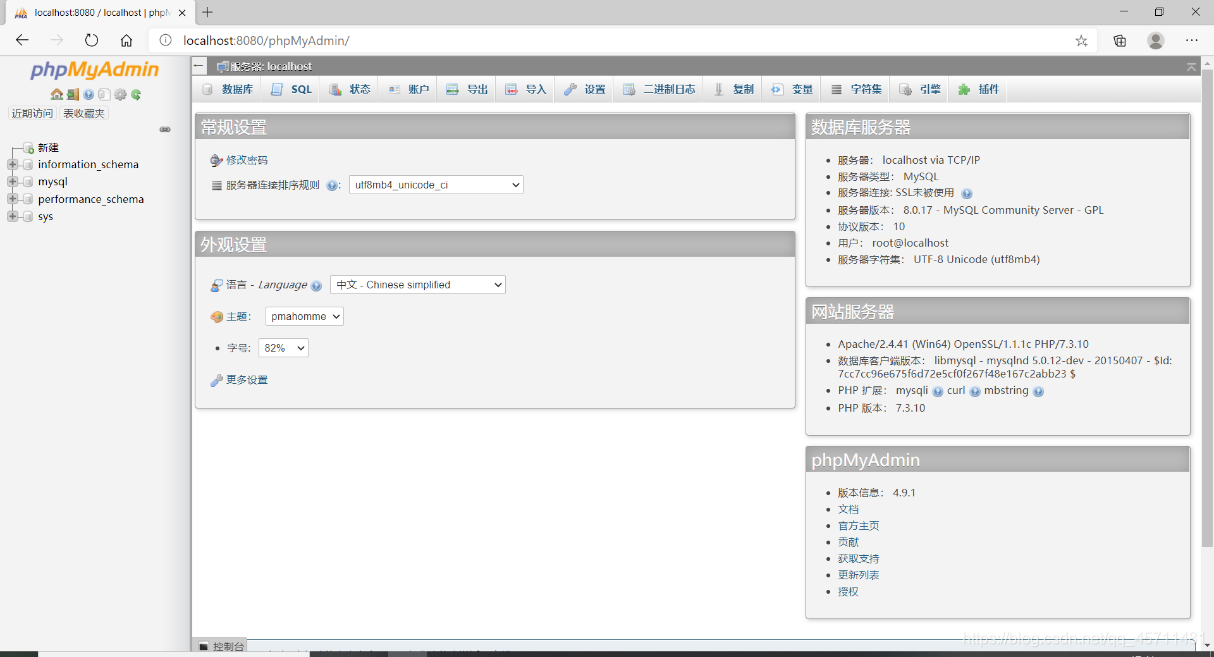The width and height of the screenshot is (1214, 657).
Task: Open the 82% font size dropdown
Action: click(x=283, y=348)
